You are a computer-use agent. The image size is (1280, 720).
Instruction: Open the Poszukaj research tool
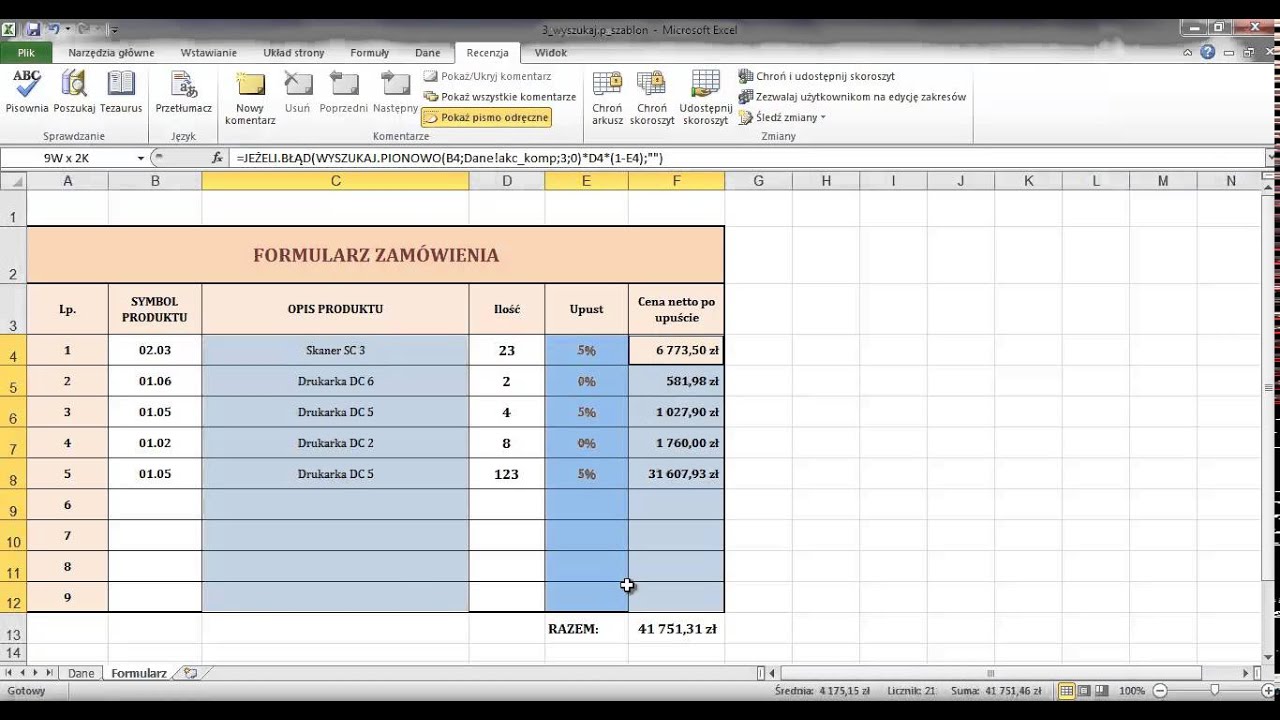pos(74,92)
